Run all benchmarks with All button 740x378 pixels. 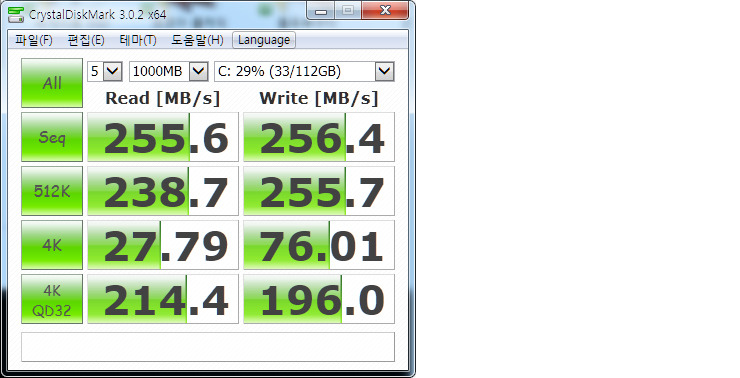pos(52,83)
